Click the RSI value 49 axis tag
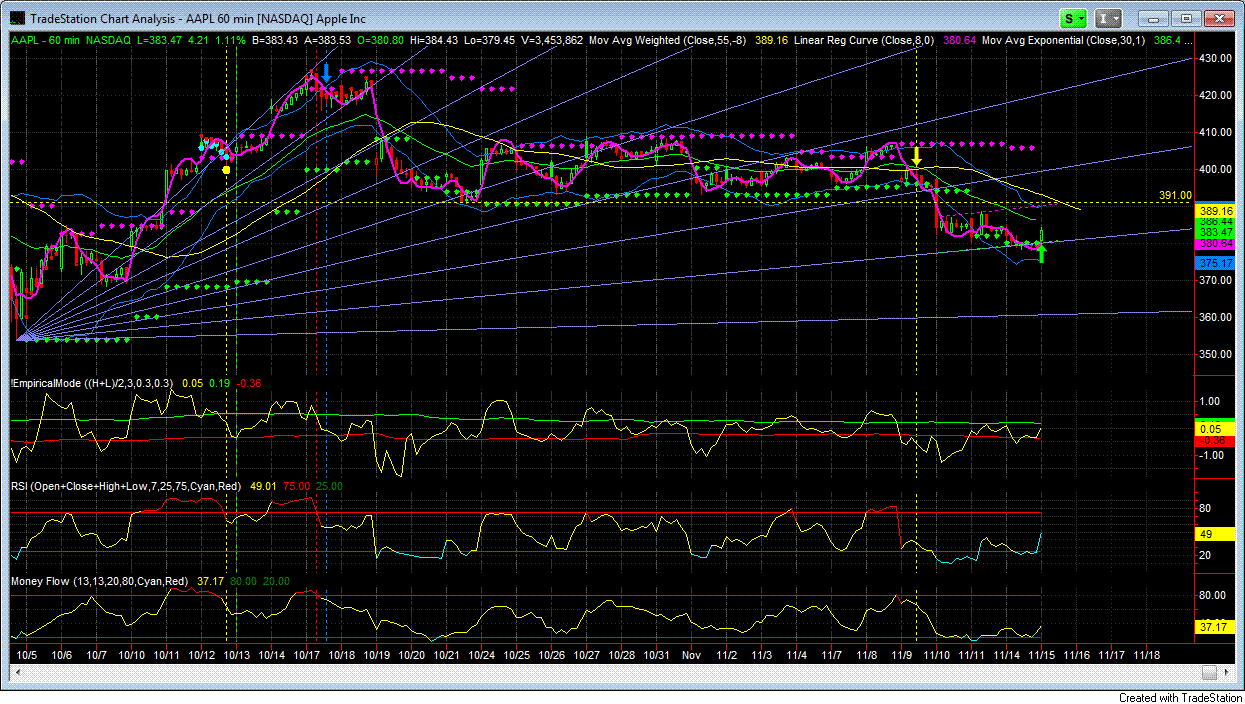Viewport: 1245px width, 704px height. pos(1216,534)
